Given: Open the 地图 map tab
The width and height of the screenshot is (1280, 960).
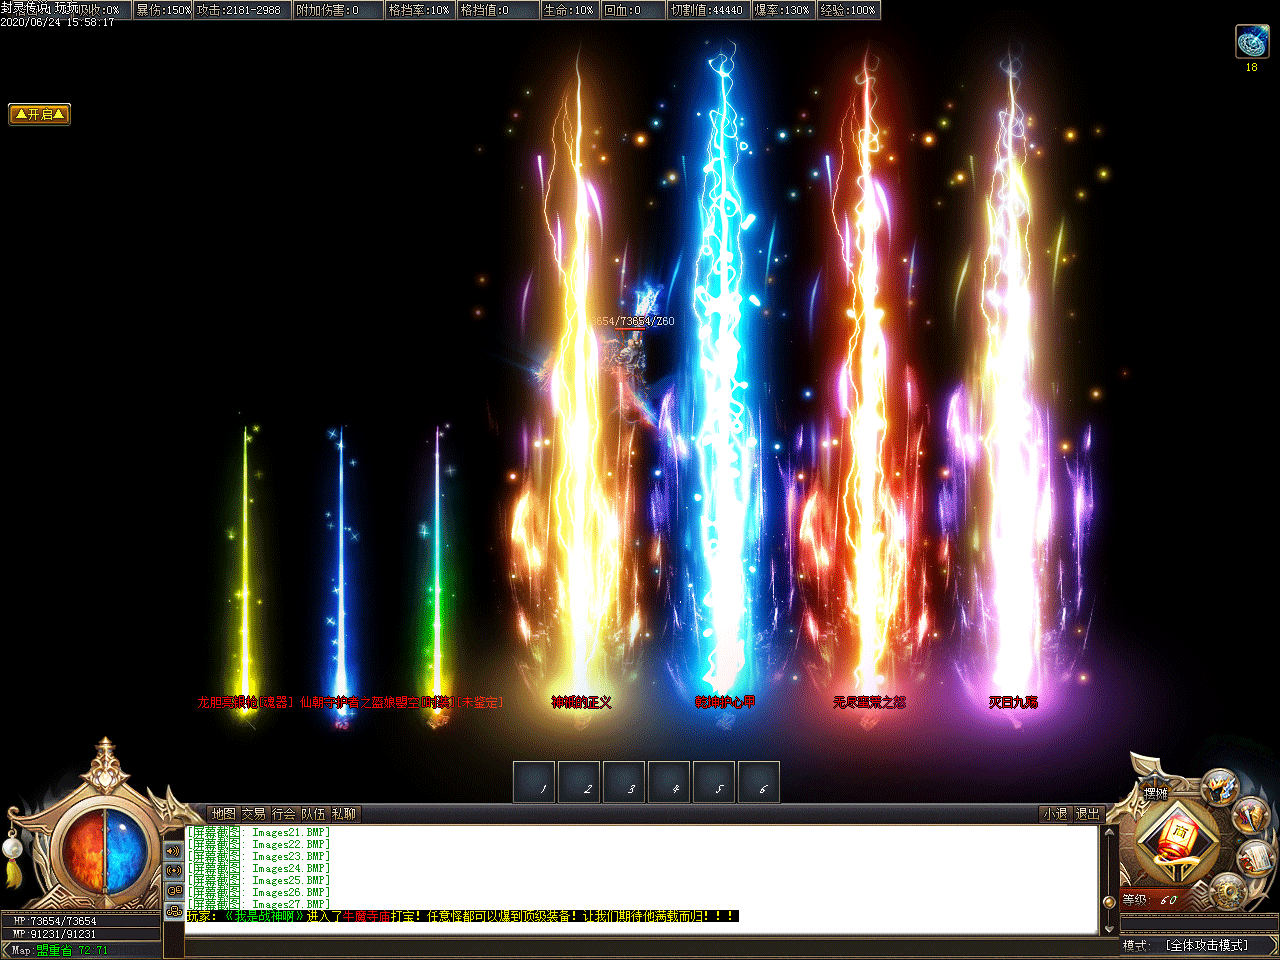Looking at the screenshot, I should 223,814.
